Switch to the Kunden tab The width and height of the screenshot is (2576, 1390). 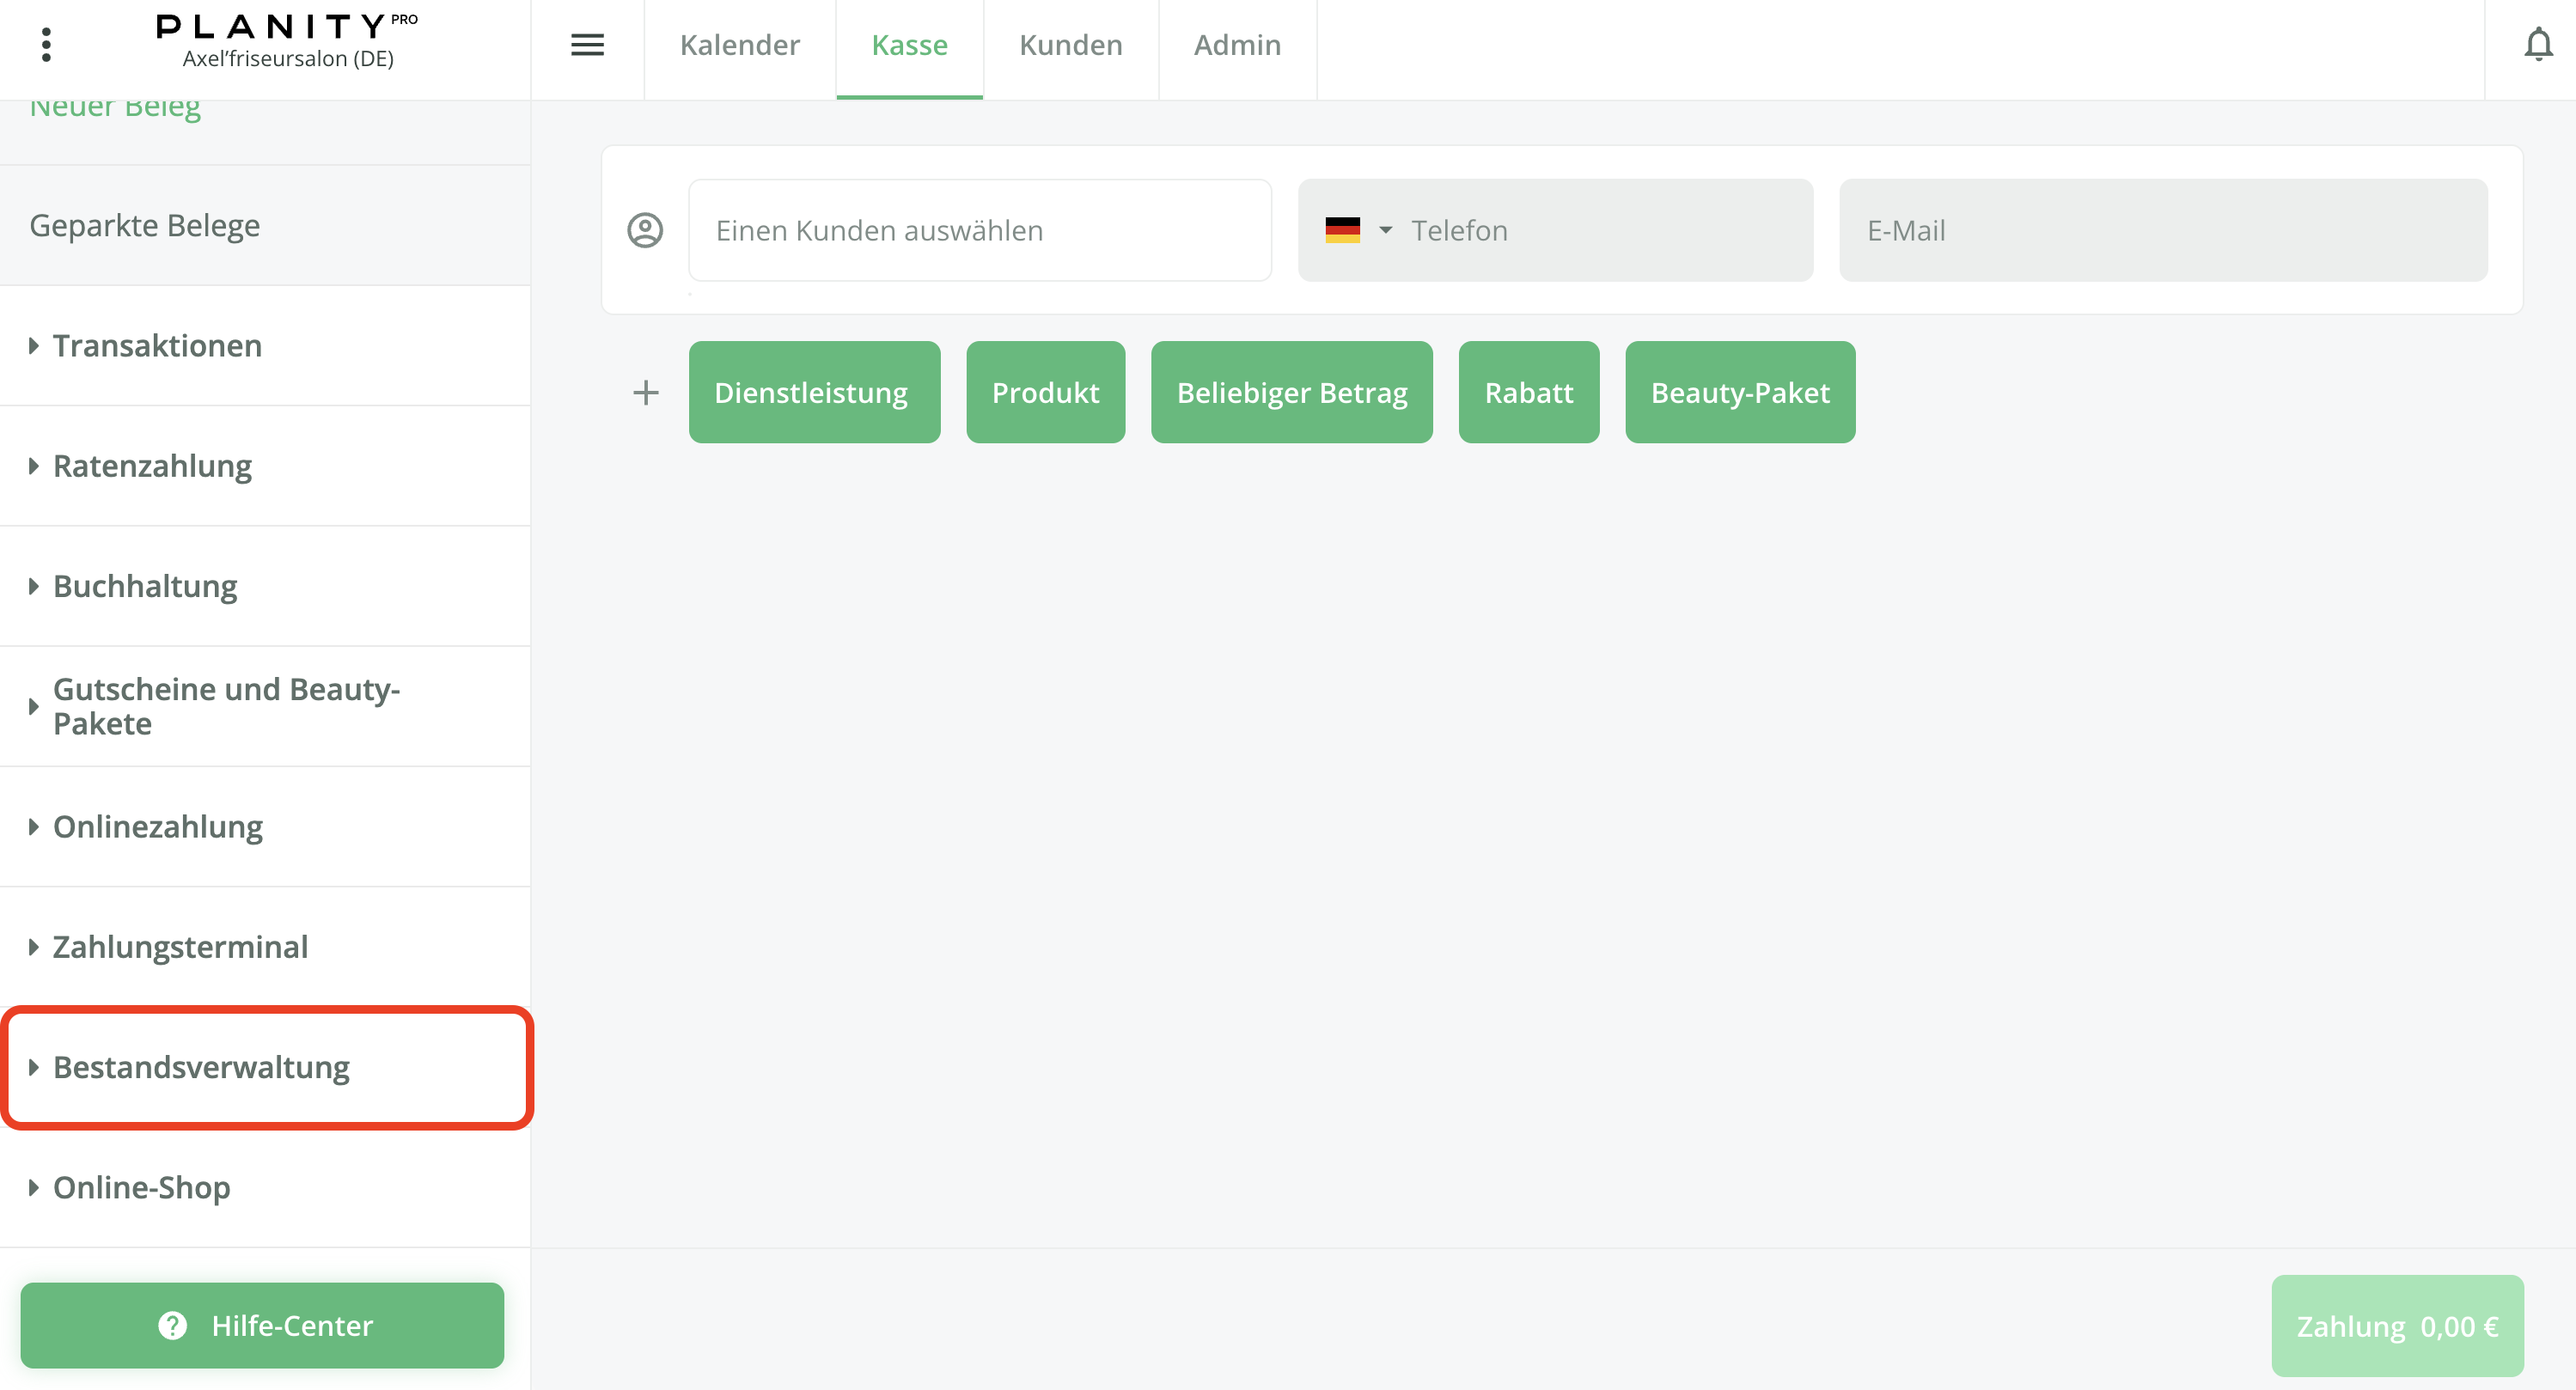1070,45
